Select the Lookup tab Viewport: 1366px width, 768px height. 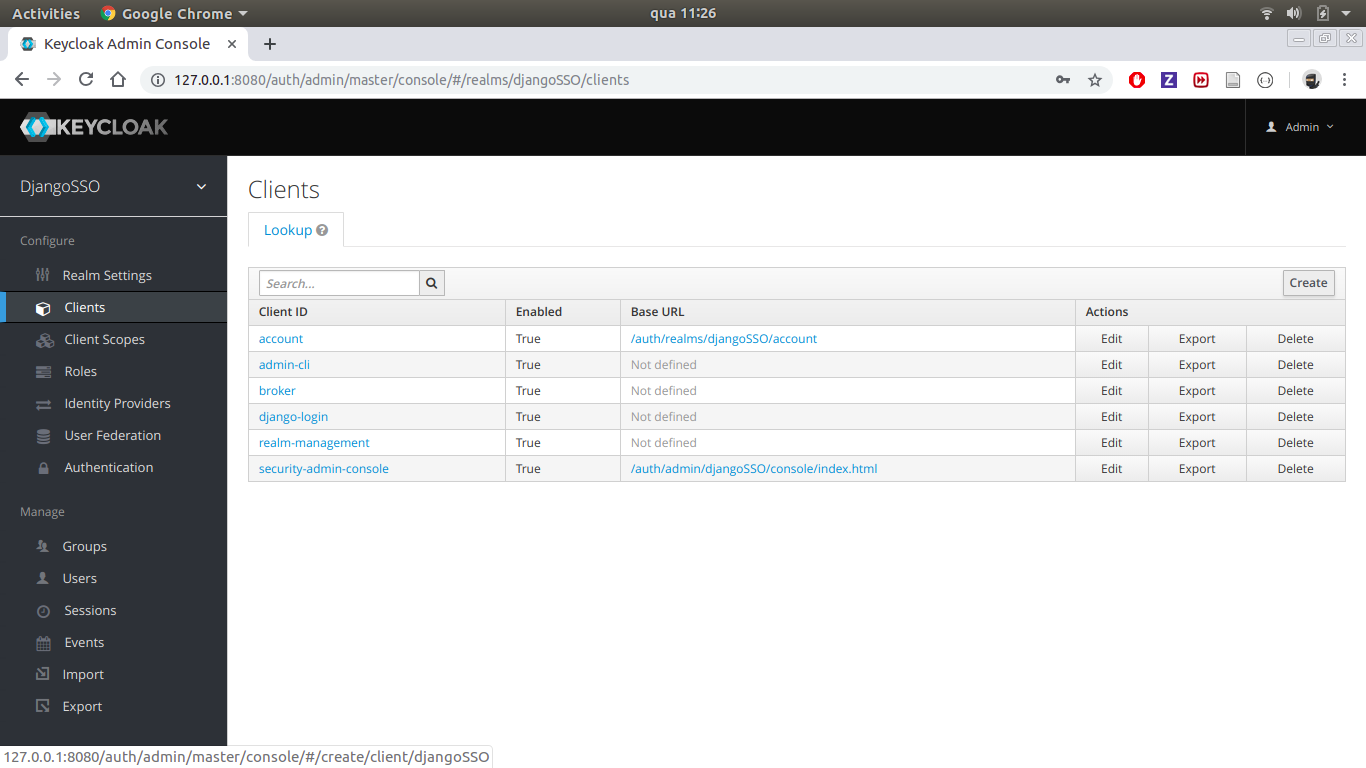click(296, 230)
